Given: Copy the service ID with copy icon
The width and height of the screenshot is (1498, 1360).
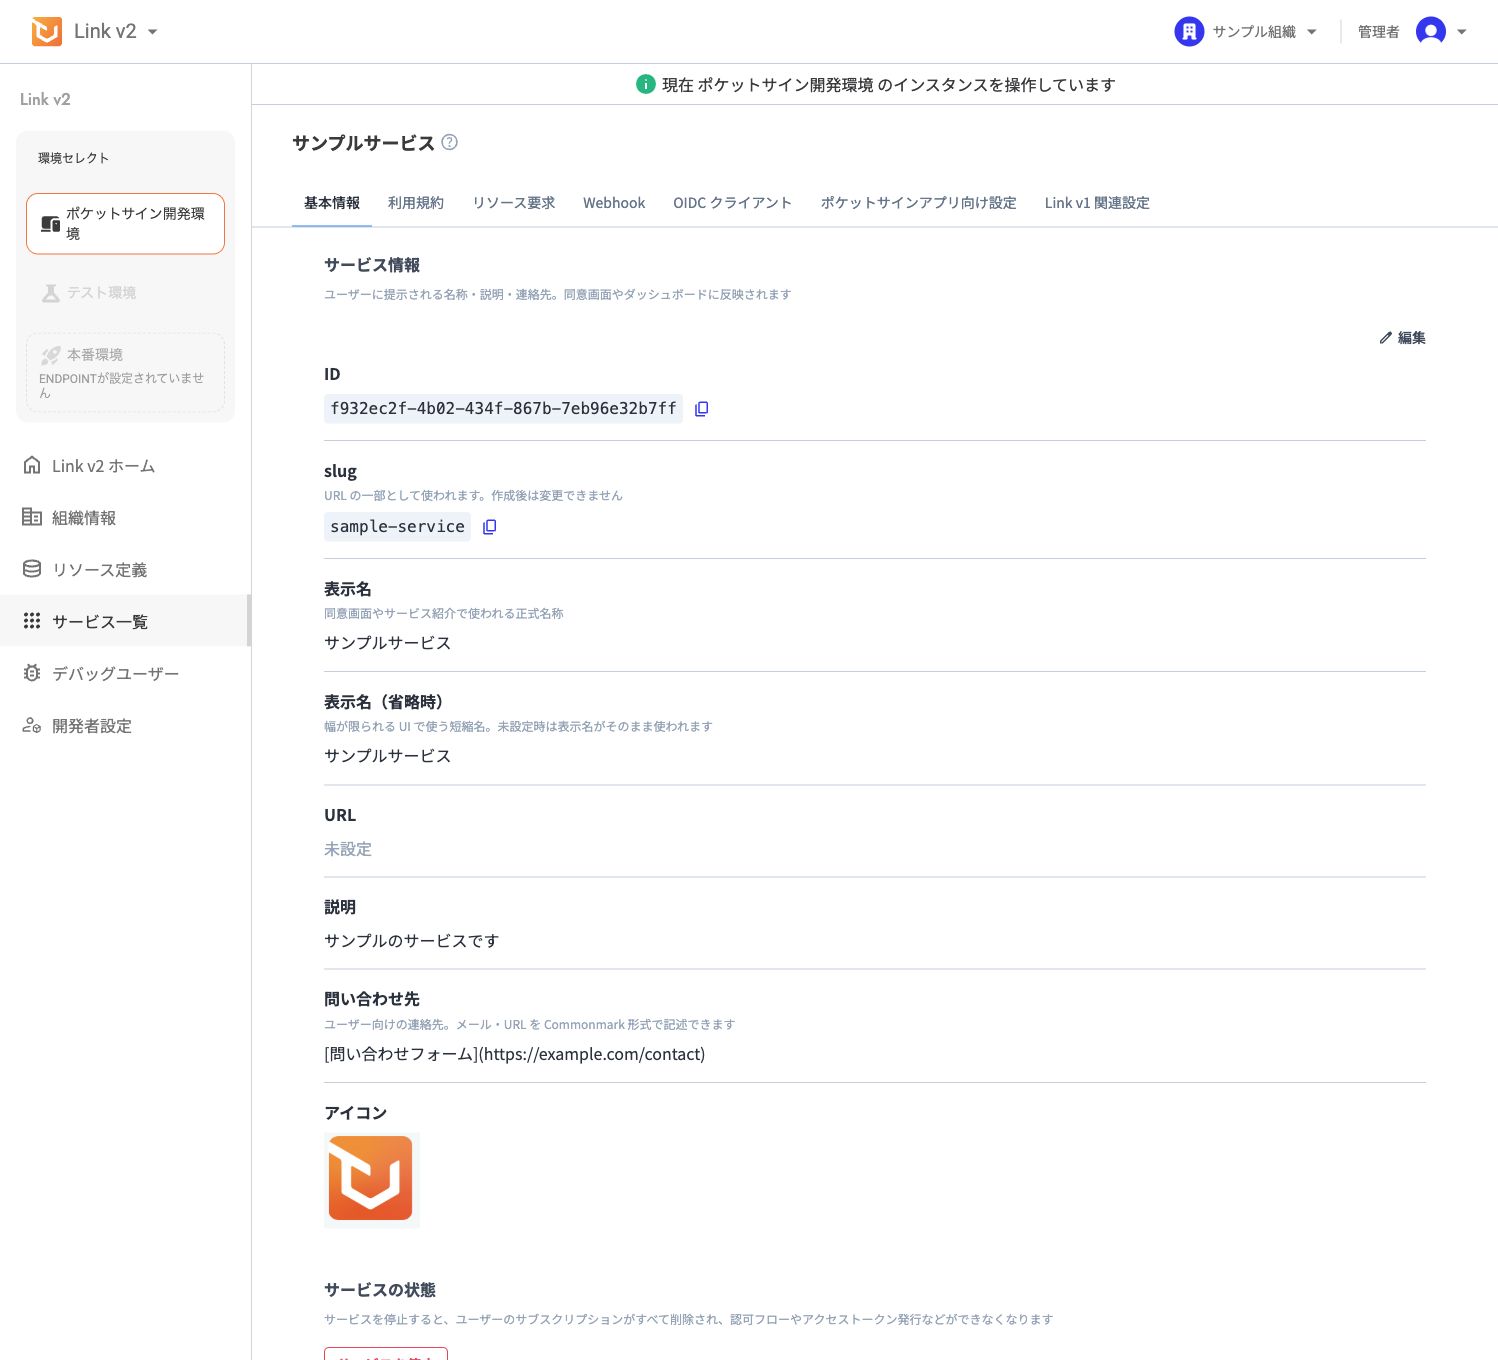Looking at the screenshot, I should (x=702, y=409).
